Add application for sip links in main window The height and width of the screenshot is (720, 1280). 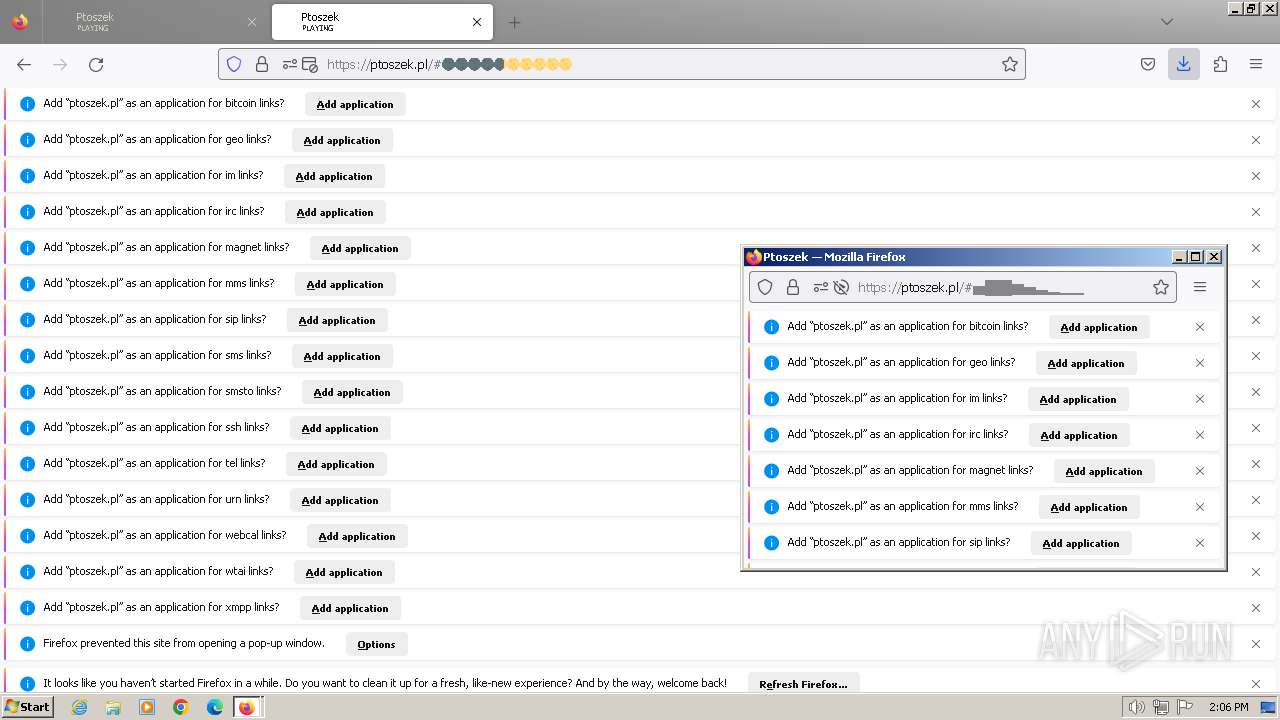337,320
